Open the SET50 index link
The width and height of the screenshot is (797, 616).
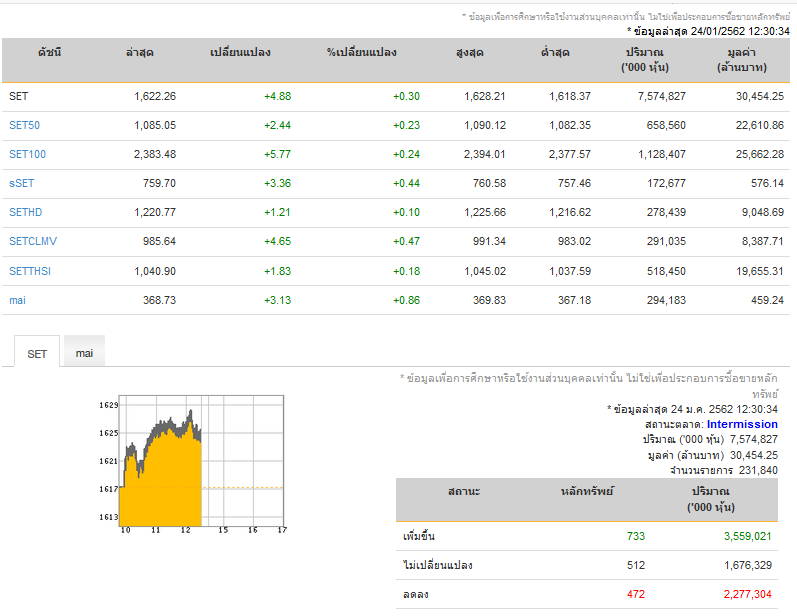pos(24,125)
